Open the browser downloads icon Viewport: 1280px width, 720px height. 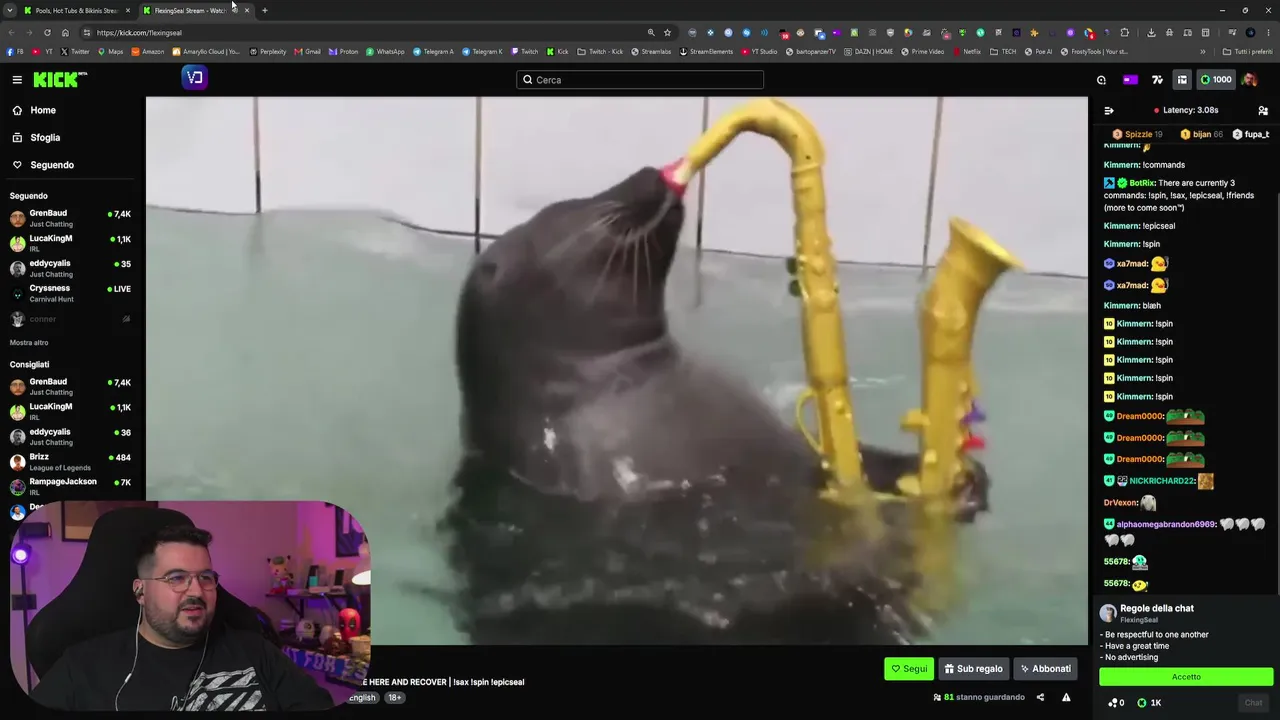tap(1150, 33)
